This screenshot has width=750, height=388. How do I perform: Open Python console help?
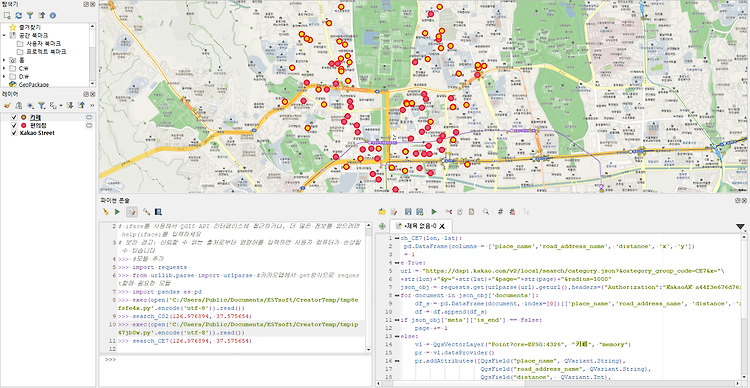pos(158,211)
